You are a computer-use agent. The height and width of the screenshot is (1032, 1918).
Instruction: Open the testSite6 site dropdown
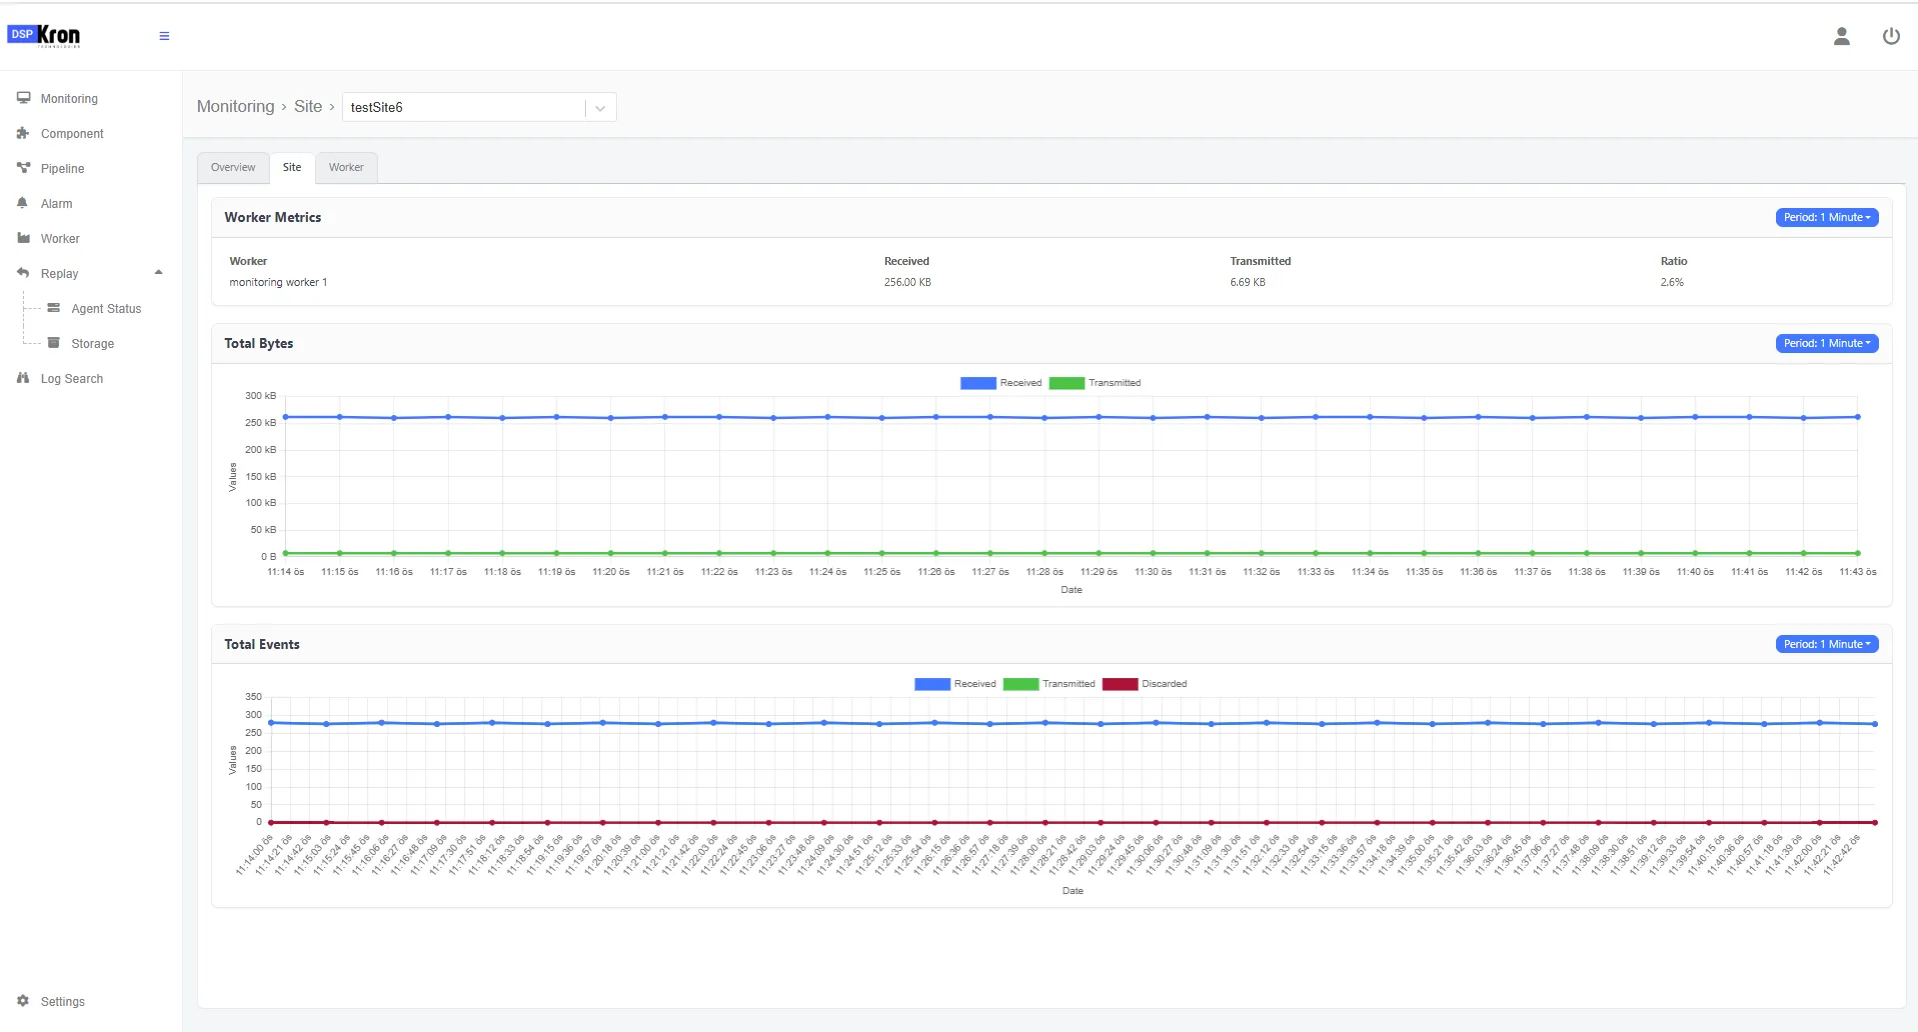pos(479,107)
